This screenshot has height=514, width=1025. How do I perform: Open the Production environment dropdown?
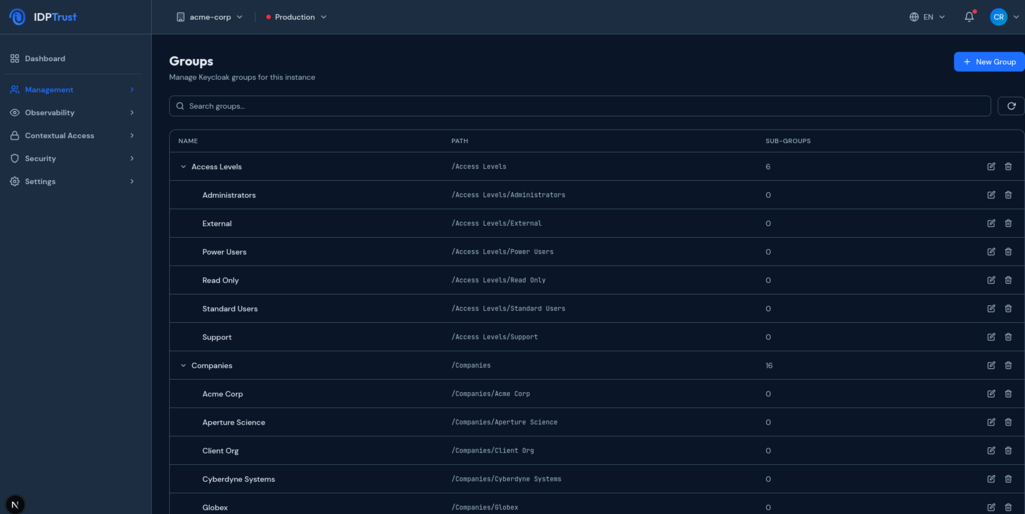[296, 17]
